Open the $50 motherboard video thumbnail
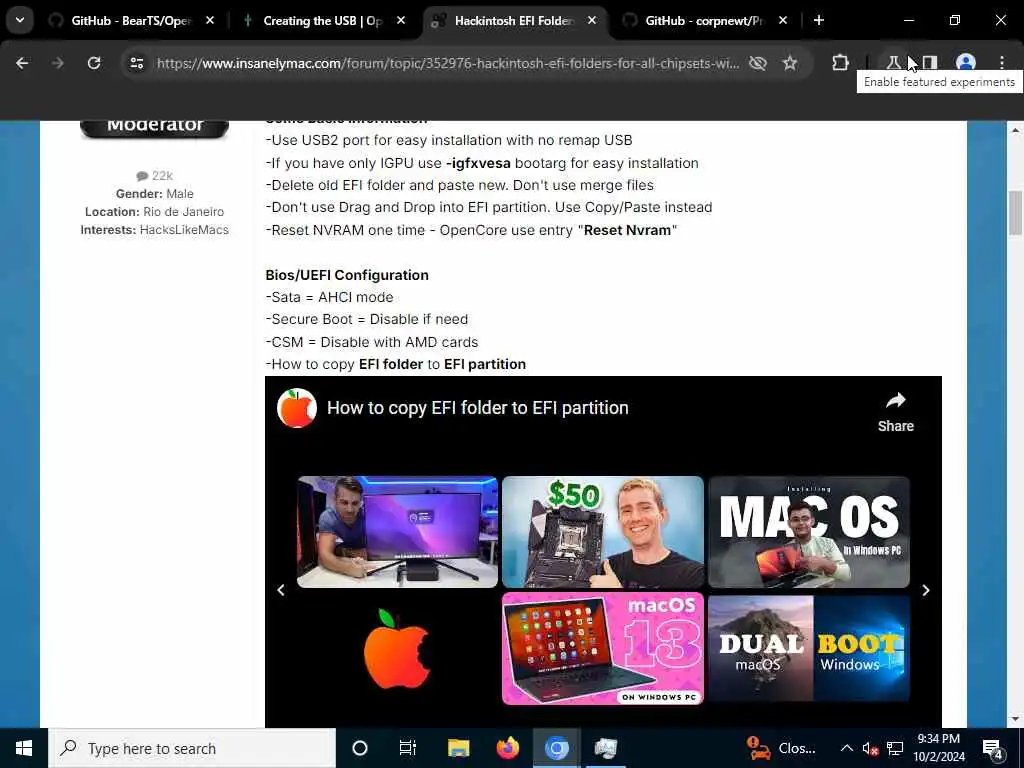 [x=603, y=532]
